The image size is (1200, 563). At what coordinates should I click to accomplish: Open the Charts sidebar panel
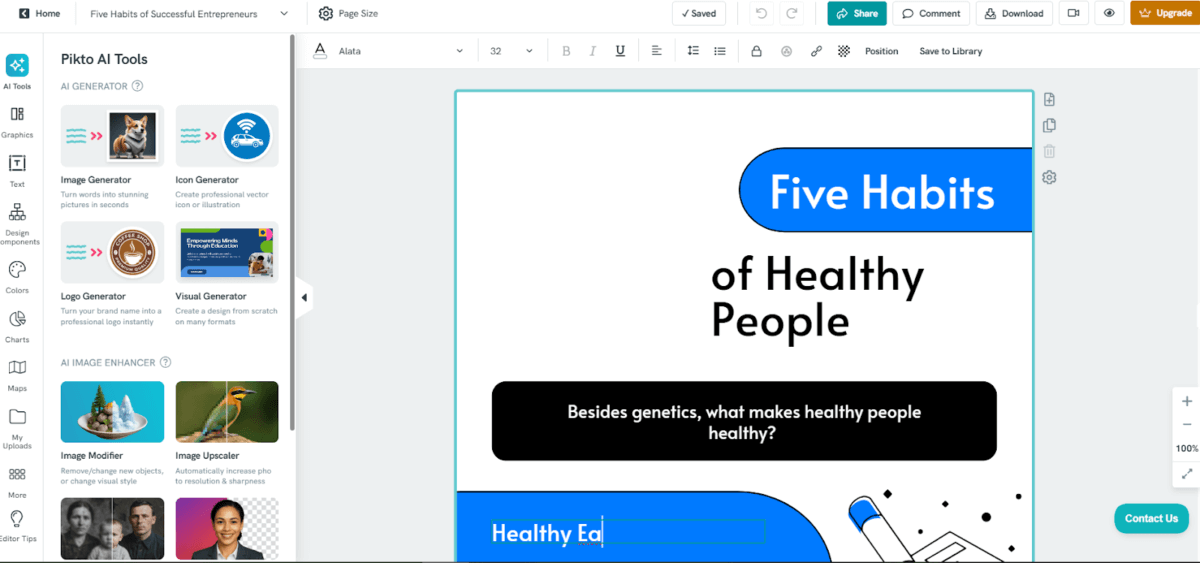point(17,326)
